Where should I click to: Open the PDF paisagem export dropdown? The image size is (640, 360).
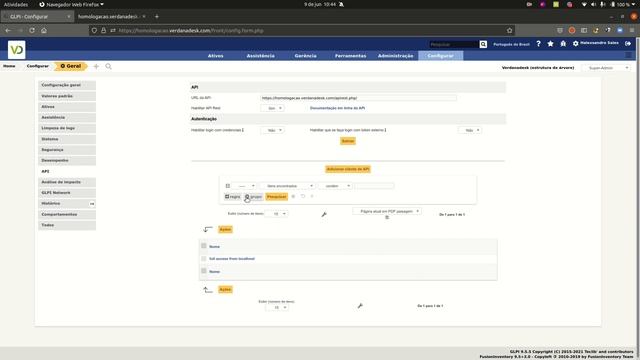(387, 211)
